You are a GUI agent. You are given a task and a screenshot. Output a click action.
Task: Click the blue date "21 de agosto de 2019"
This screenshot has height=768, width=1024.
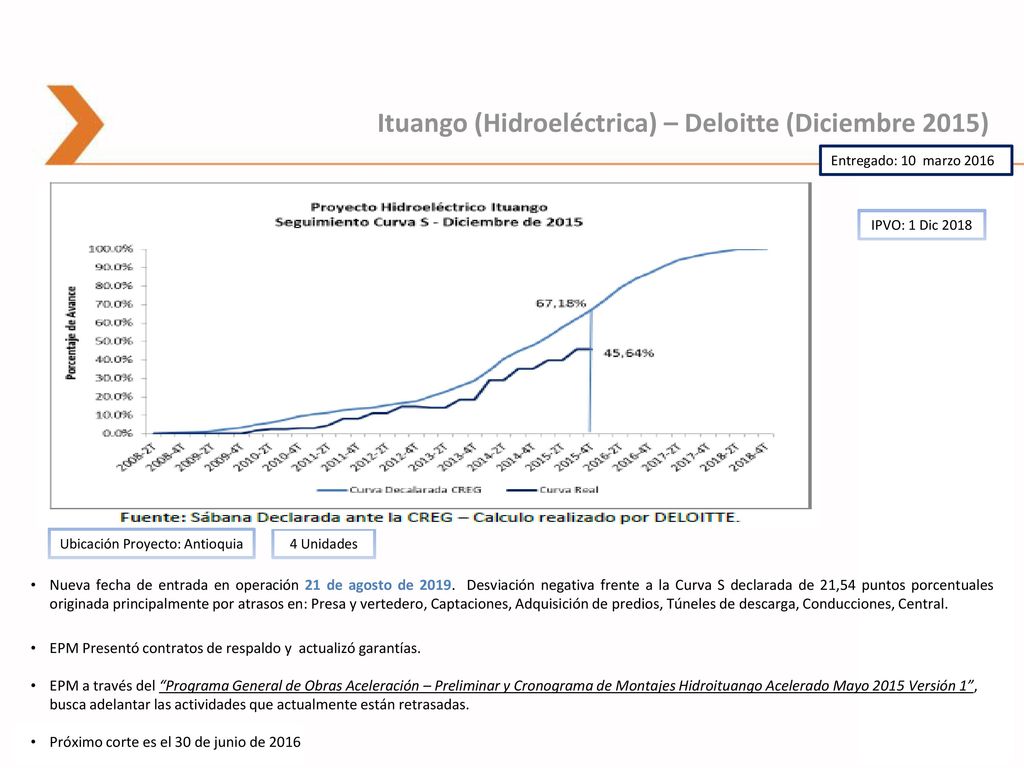(x=377, y=585)
